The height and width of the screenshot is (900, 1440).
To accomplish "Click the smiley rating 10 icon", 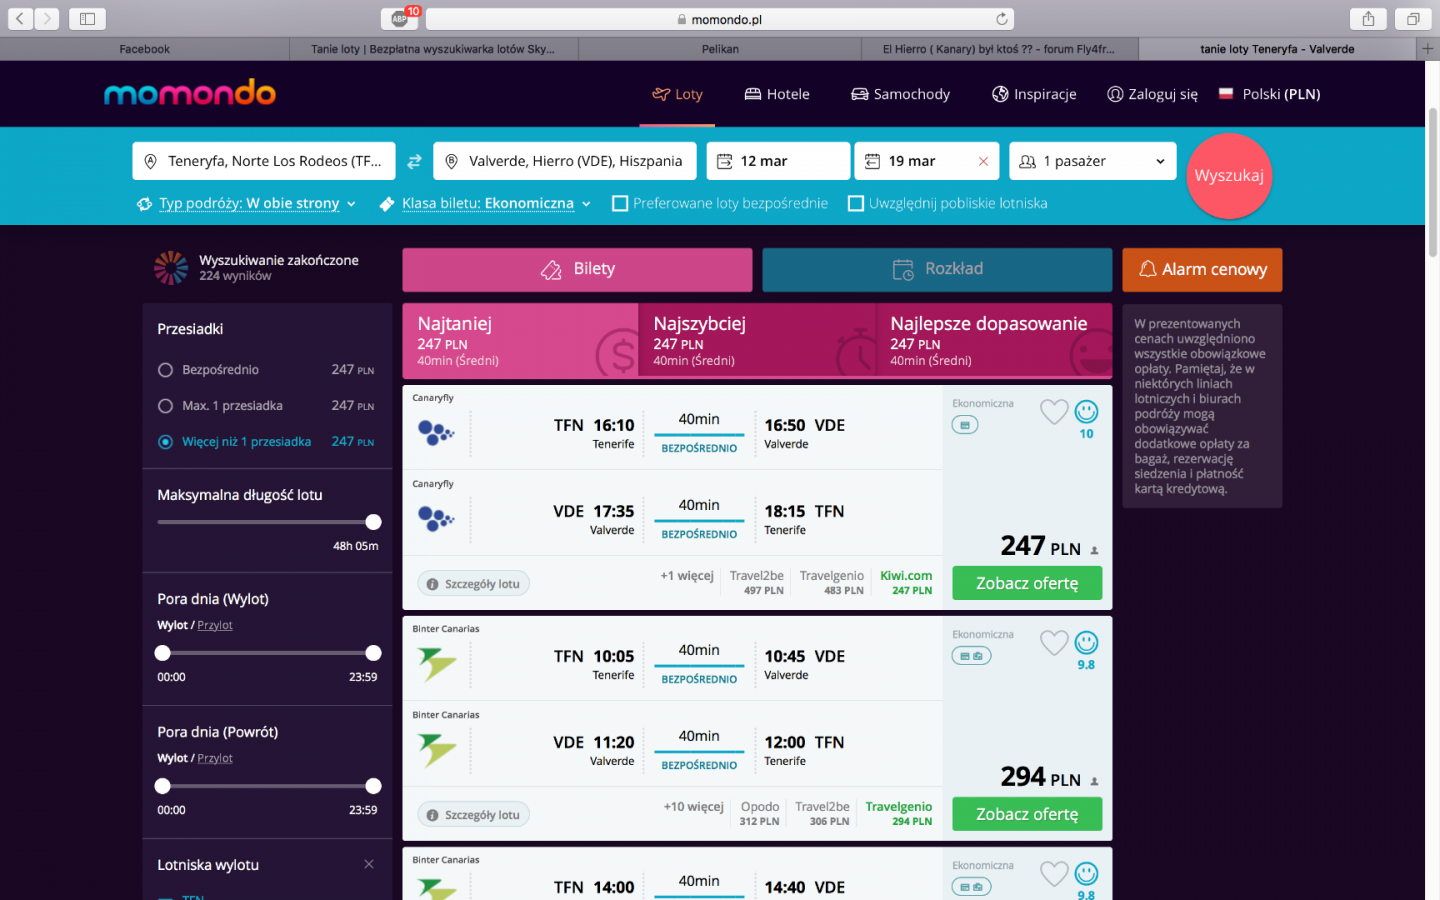I will (x=1086, y=412).
